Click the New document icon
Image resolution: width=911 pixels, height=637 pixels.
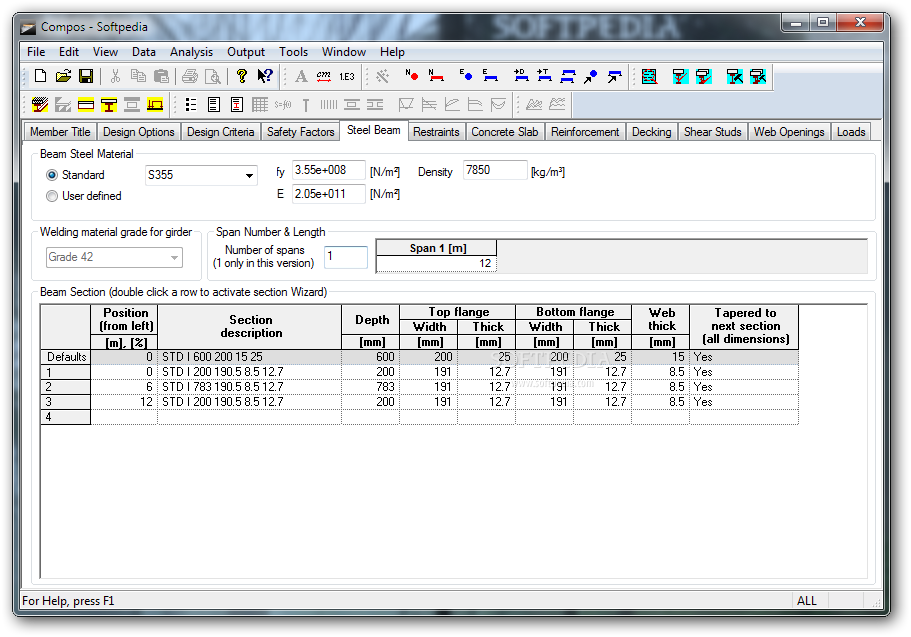point(41,76)
